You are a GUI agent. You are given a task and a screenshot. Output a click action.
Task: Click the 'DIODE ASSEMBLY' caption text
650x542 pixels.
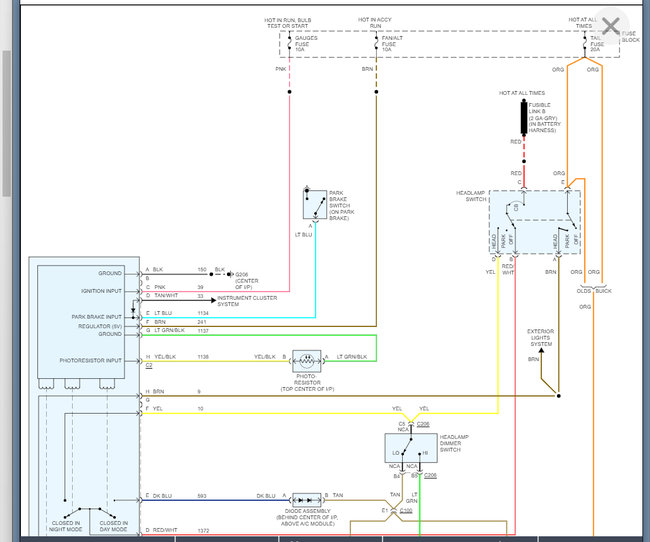tap(308, 511)
